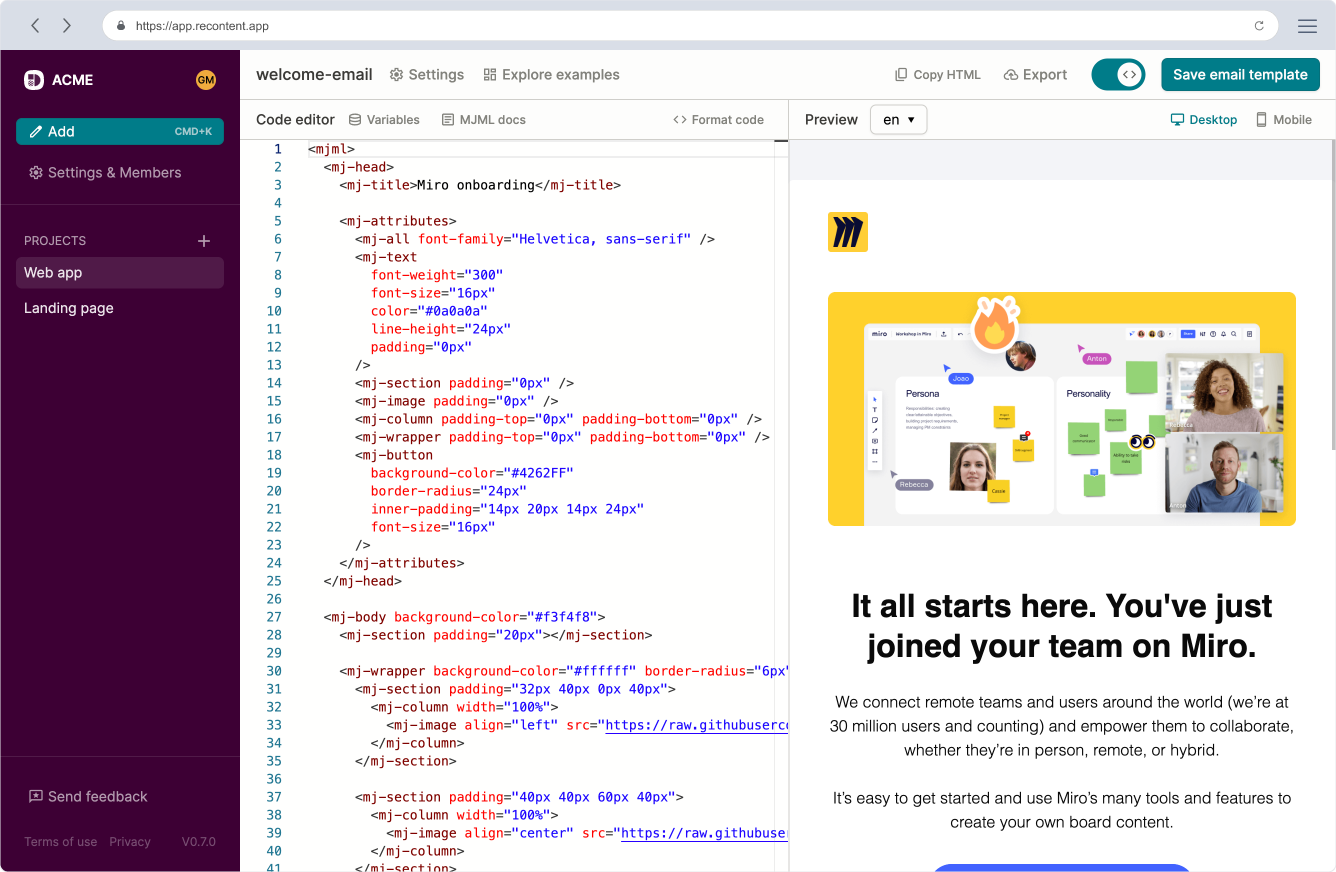This screenshot has width=1336, height=872.
Task: Click the mj-body background-color line
Action: point(464,617)
